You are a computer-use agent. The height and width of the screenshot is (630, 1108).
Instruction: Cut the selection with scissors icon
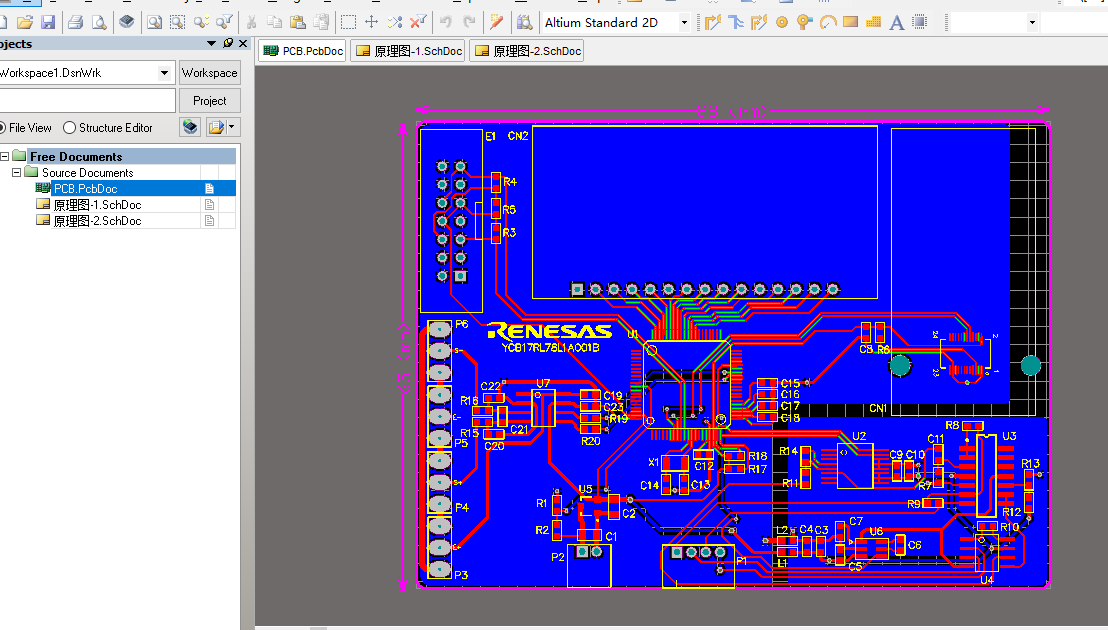tap(251, 23)
